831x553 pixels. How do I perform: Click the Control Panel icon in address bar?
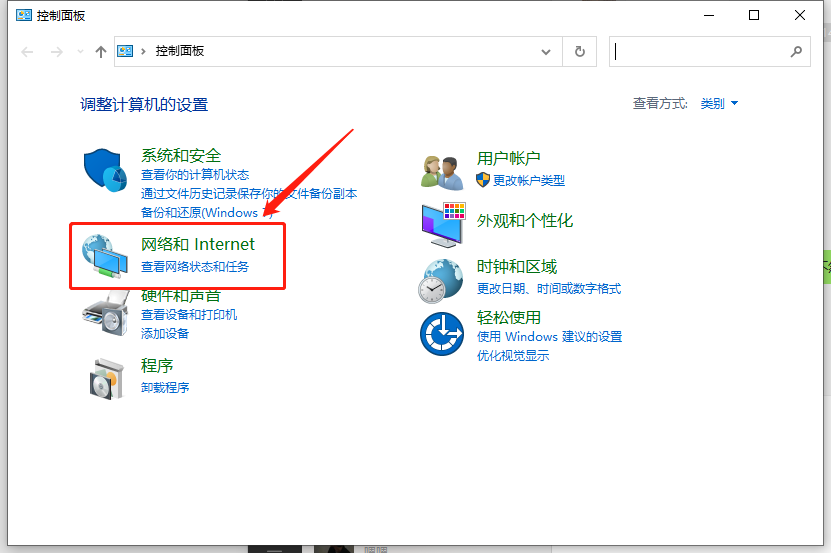coord(125,51)
